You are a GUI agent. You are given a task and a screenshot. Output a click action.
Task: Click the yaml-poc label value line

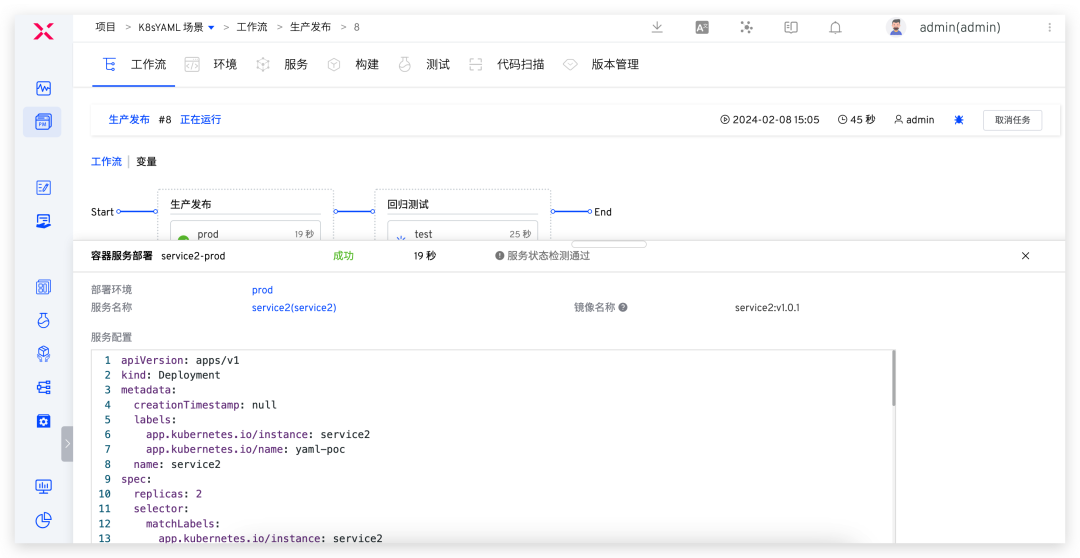pyautogui.click(x=245, y=449)
